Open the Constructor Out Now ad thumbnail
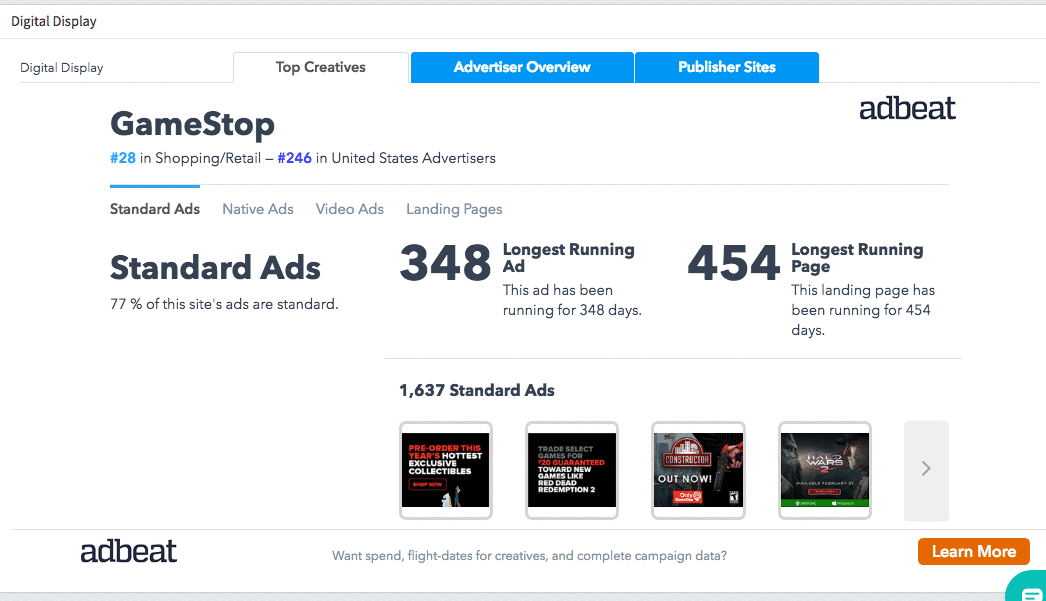 pos(698,470)
